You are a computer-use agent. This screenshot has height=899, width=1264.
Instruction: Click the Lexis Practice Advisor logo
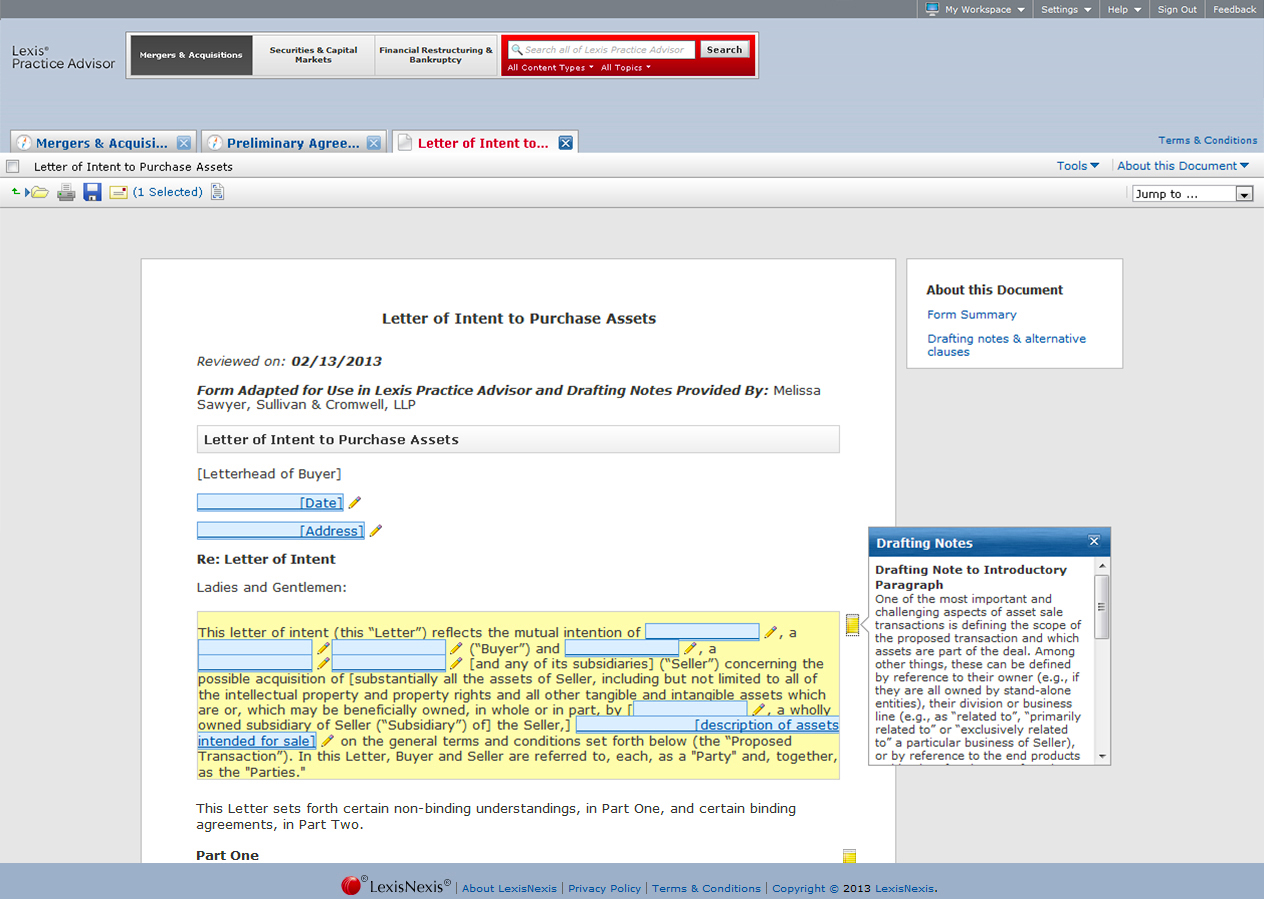(63, 57)
